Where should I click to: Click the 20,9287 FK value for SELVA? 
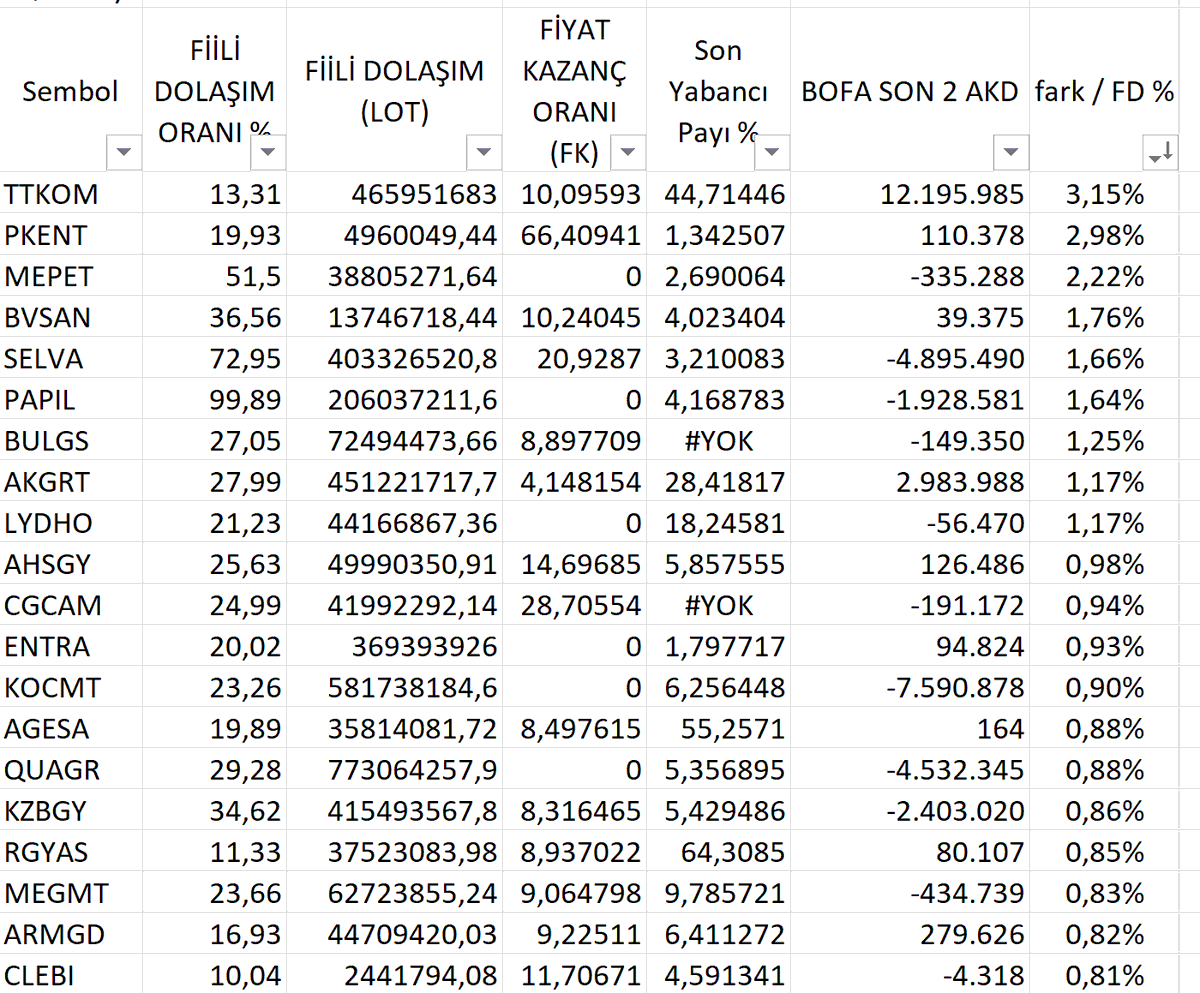[x=590, y=358]
